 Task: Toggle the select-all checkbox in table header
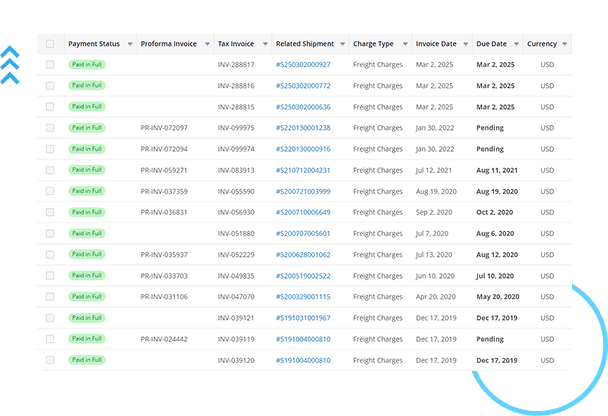tap(50, 44)
